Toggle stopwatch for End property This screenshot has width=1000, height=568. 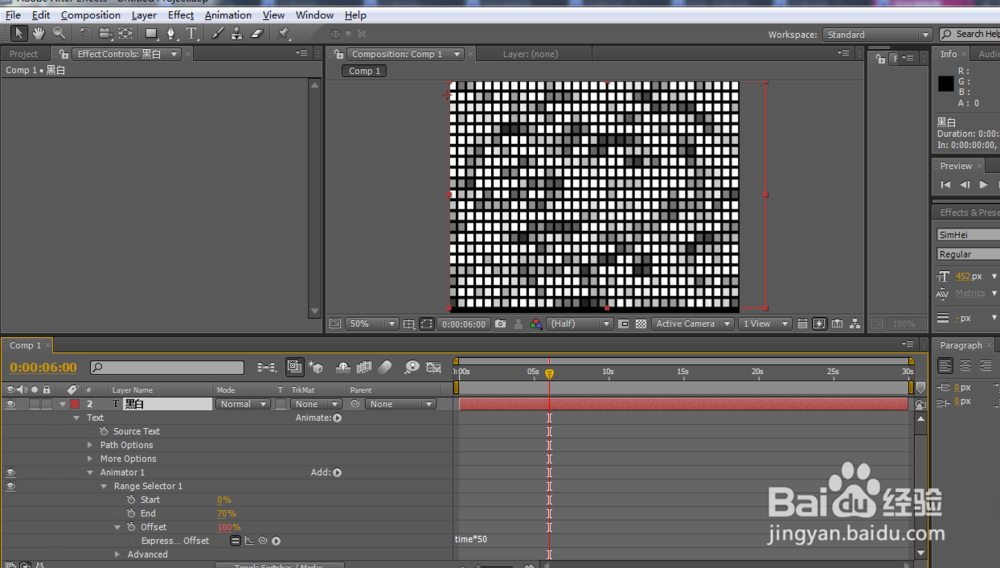131,513
